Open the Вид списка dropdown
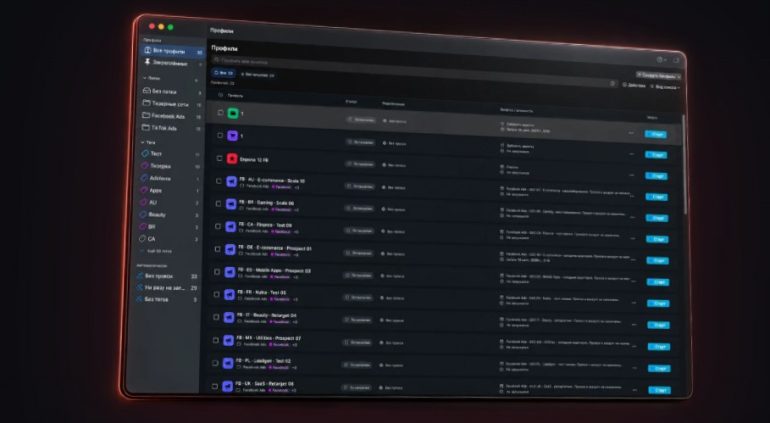 click(665, 87)
